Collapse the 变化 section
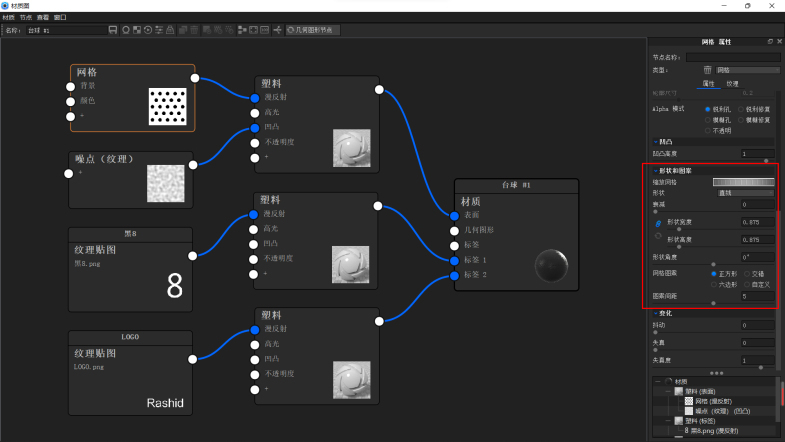Viewport: 785px width, 442px height. click(656, 313)
